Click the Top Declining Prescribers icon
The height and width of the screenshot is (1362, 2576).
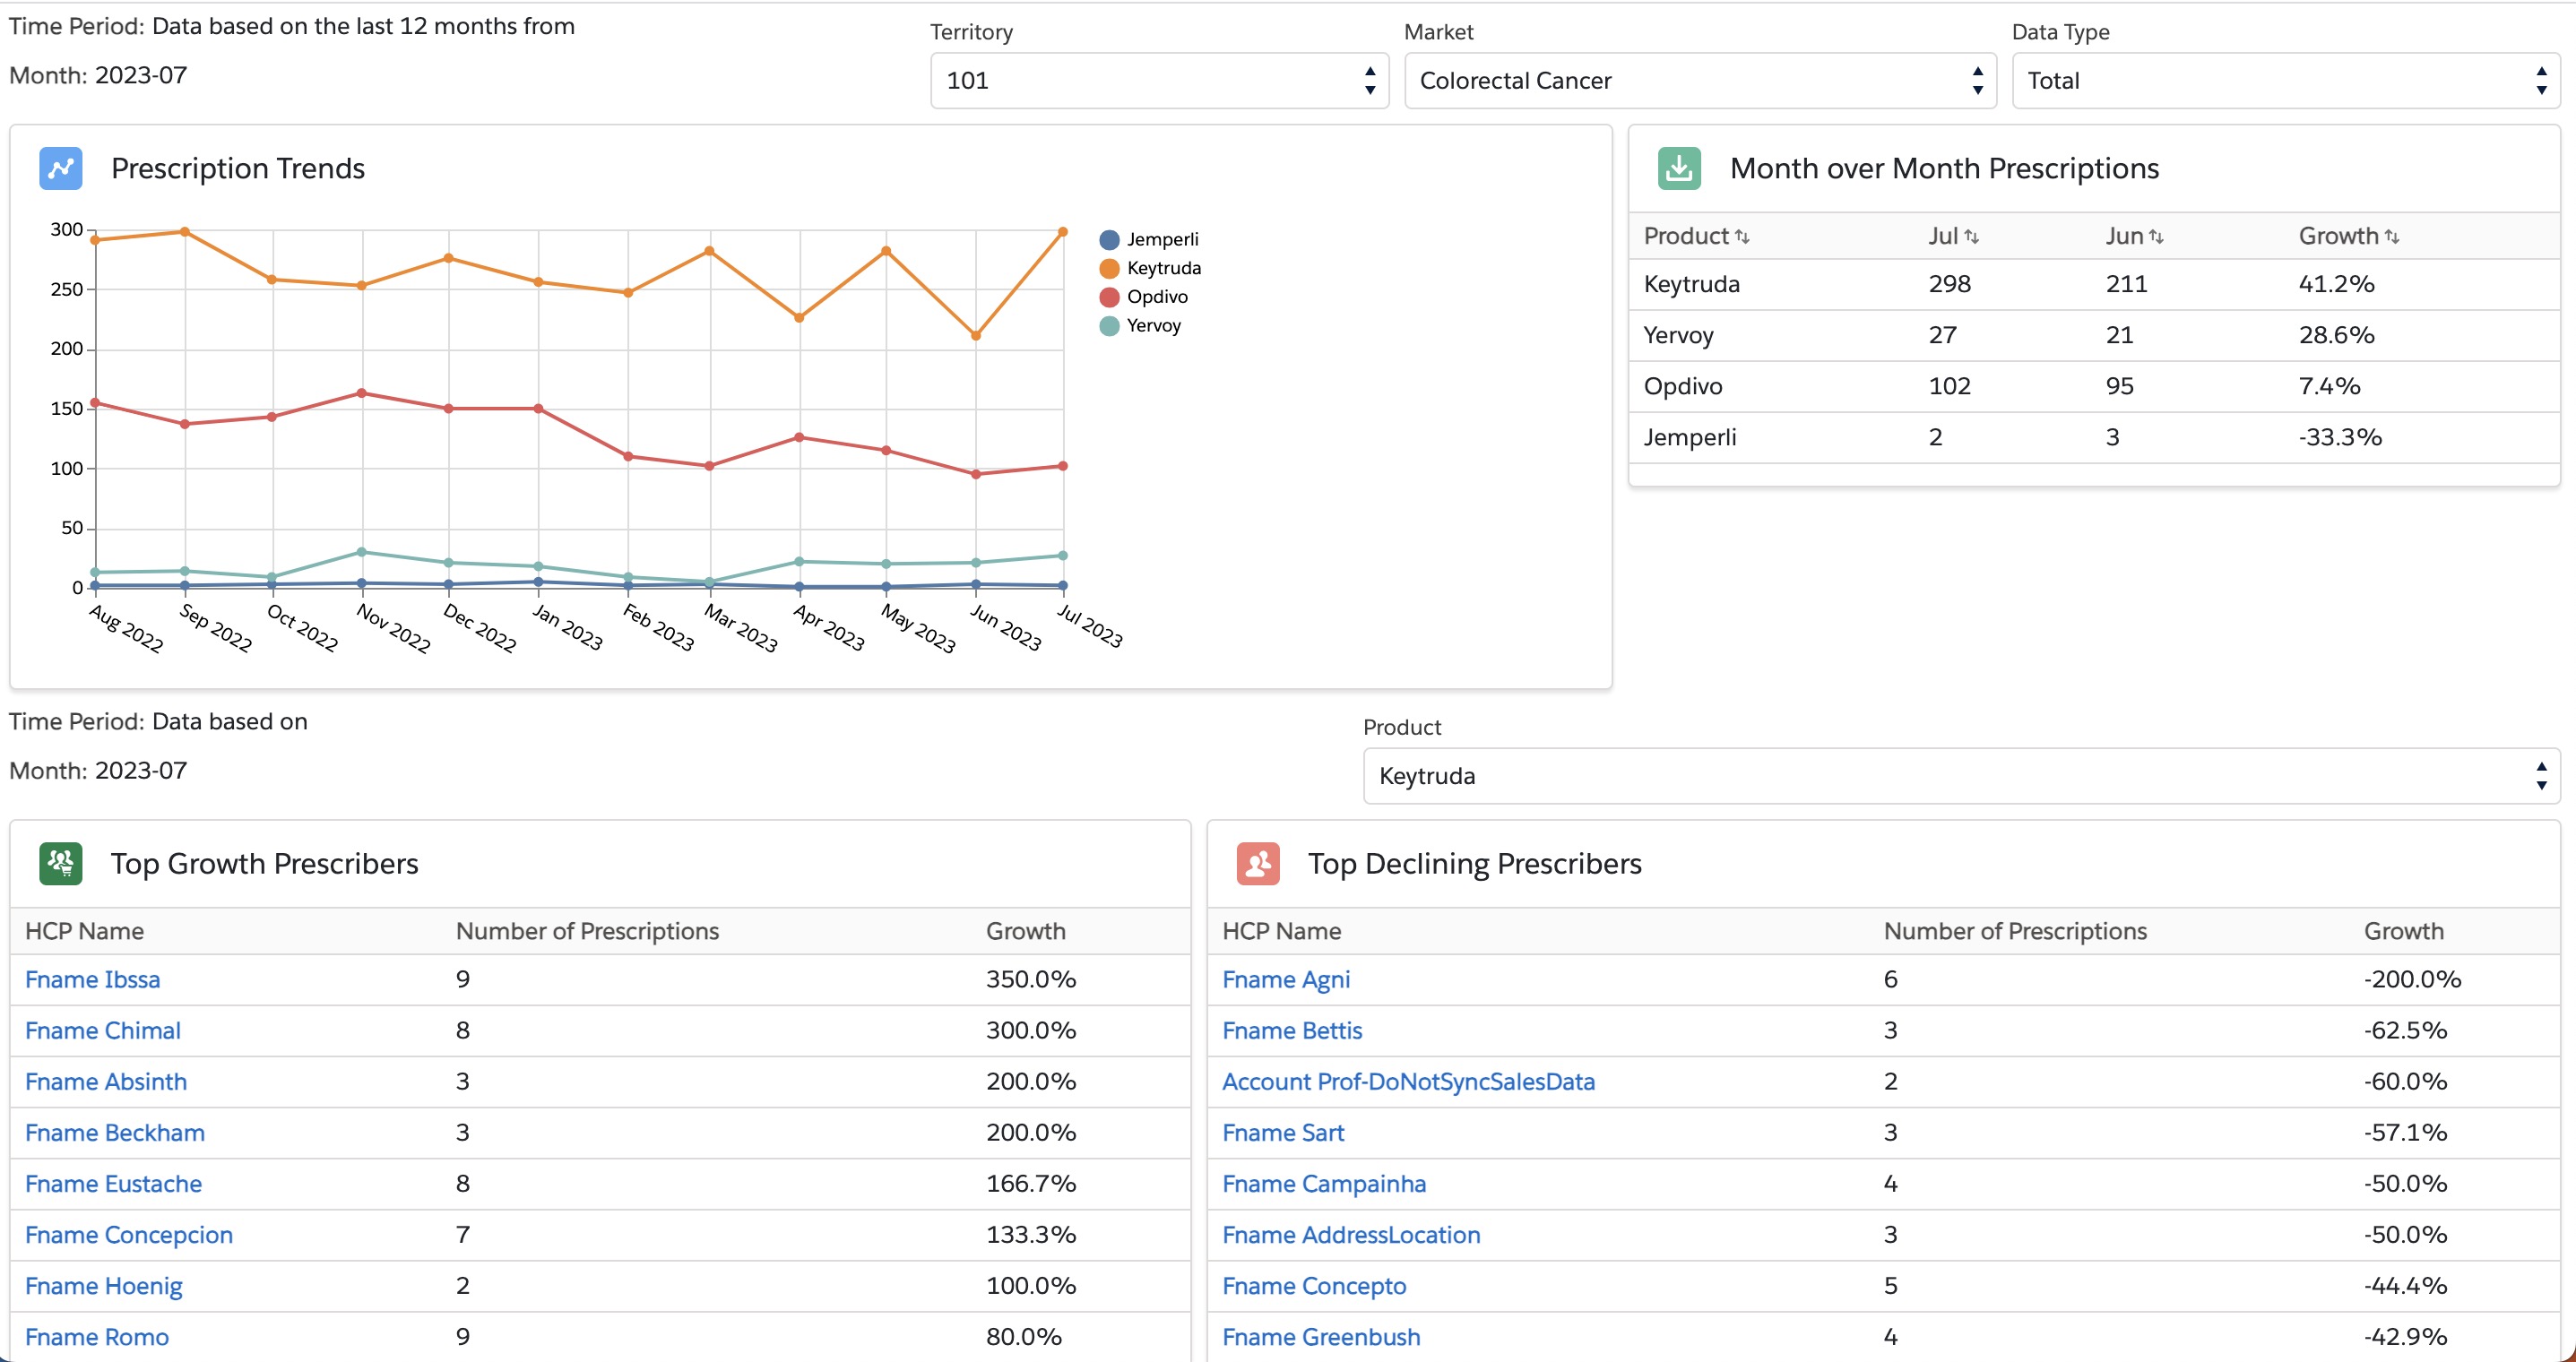click(x=1257, y=863)
